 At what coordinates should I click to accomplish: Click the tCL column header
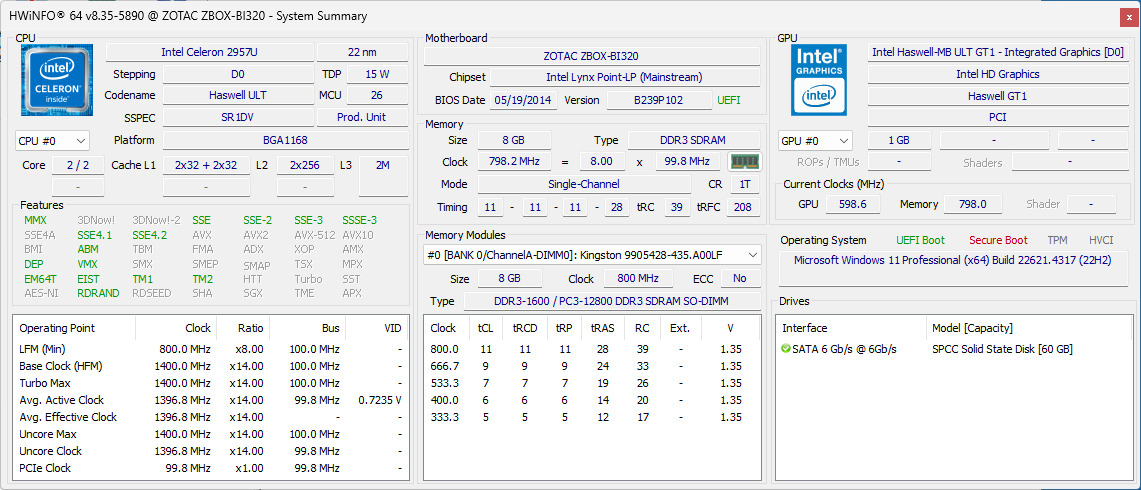[x=486, y=328]
